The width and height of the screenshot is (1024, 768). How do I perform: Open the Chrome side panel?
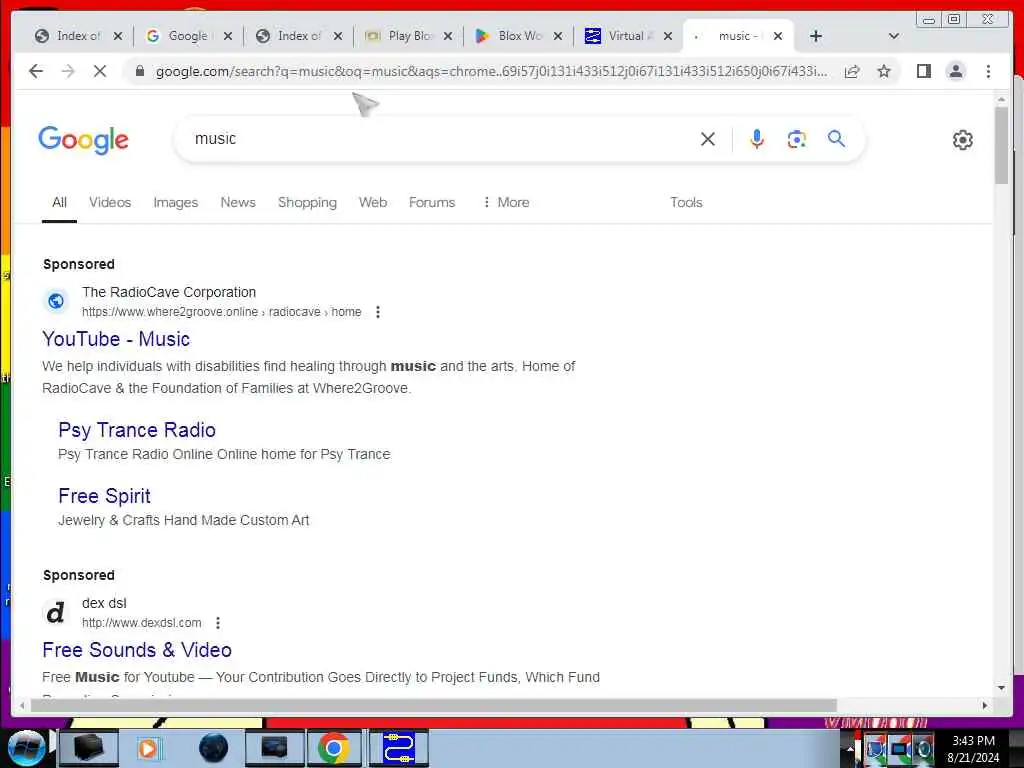[x=923, y=71]
